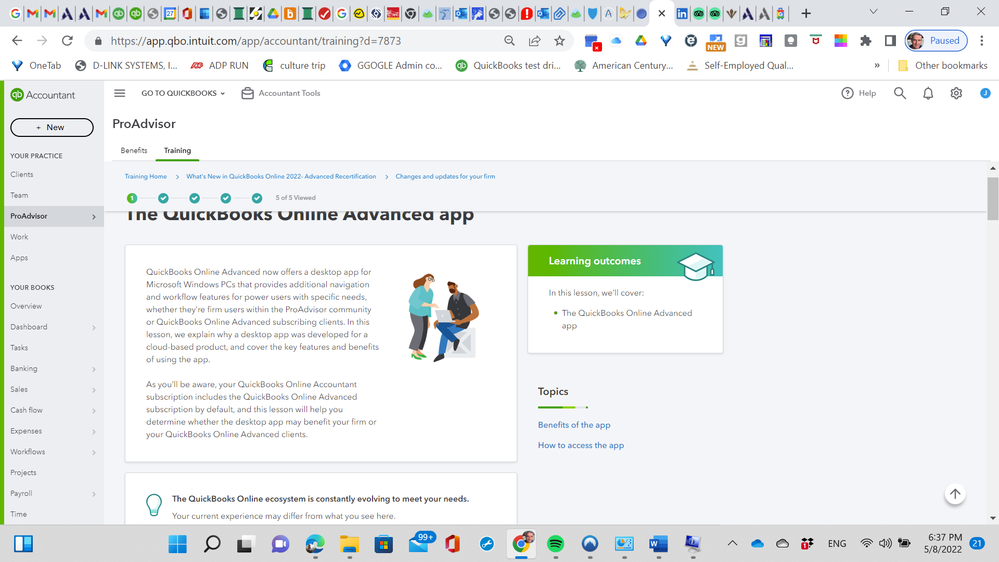Open Accountant Tools briefcase menu
The width and height of the screenshot is (999, 562).
pos(280,93)
